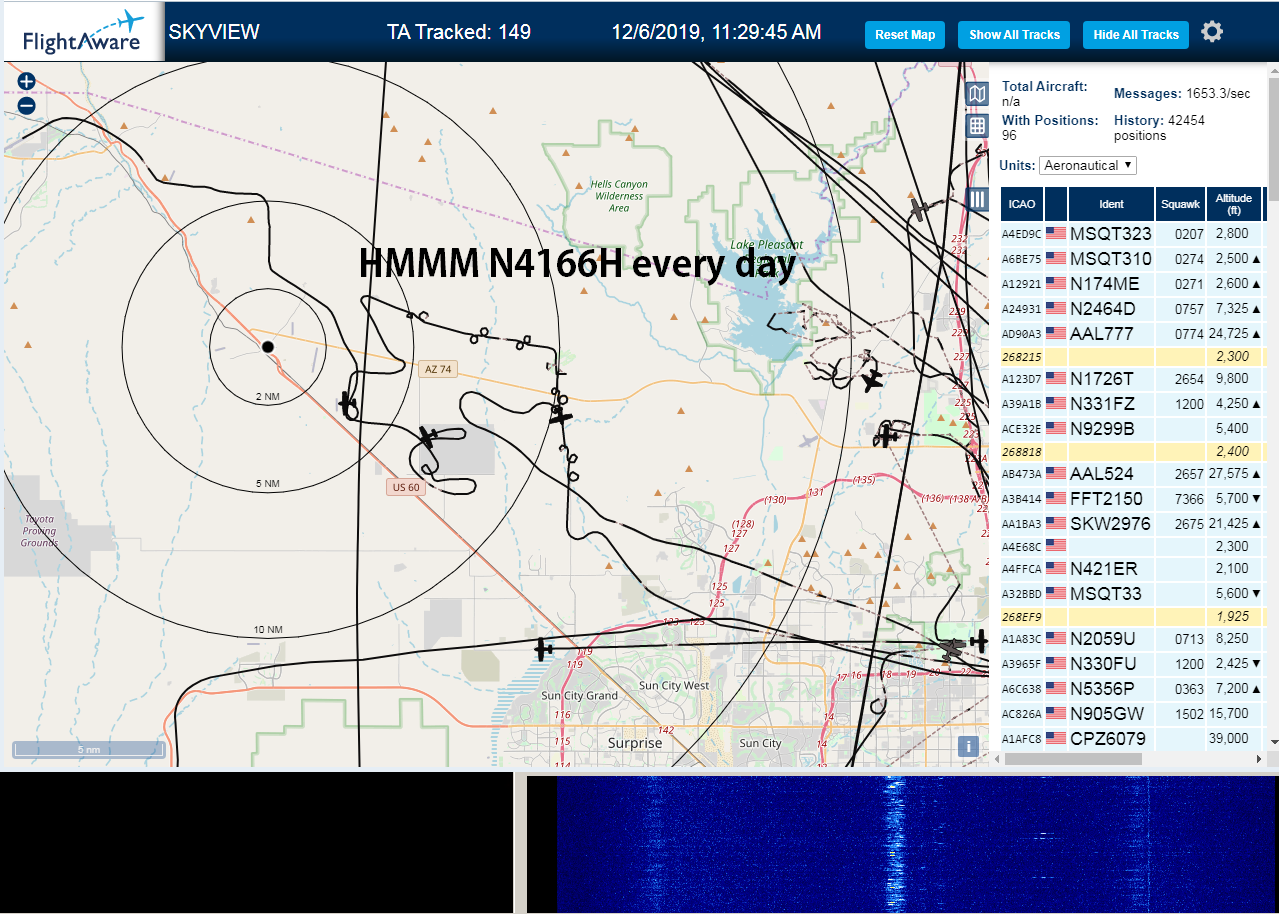Select the highlighted 268818 row
Image resolution: width=1279 pixels, height=915 pixels.
coord(1132,451)
